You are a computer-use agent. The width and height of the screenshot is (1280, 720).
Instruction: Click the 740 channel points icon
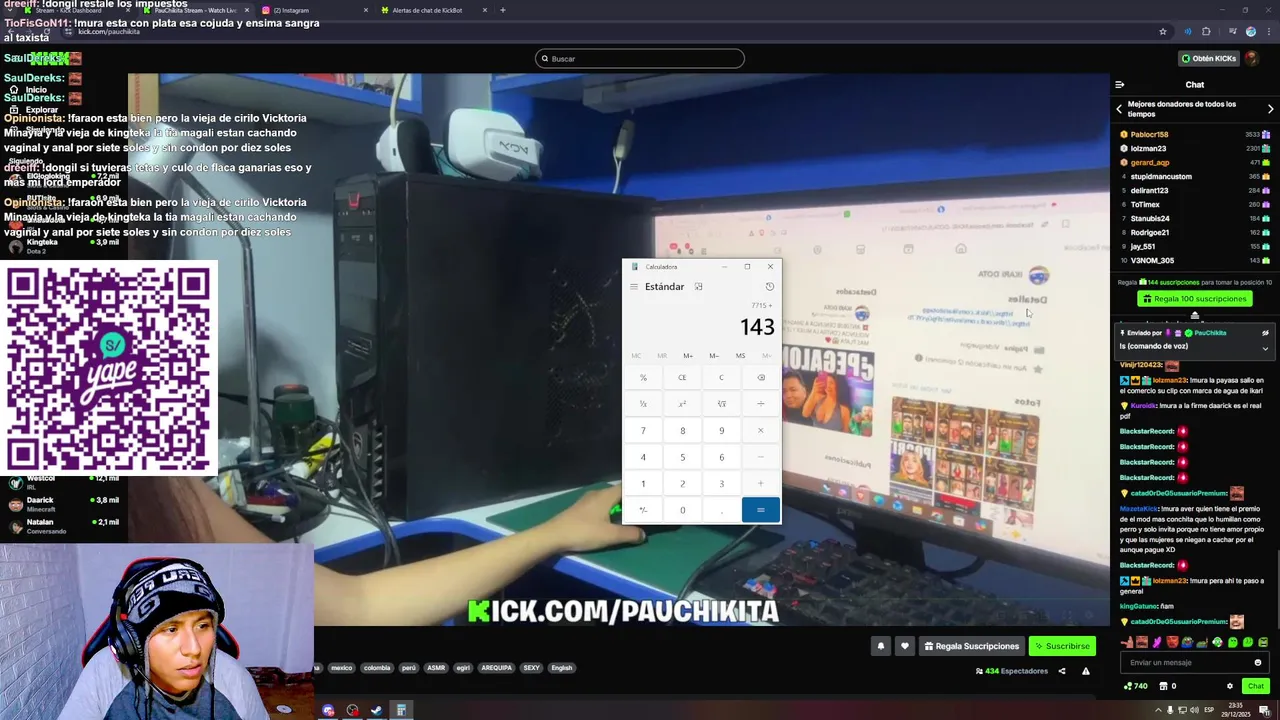[1129, 686]
